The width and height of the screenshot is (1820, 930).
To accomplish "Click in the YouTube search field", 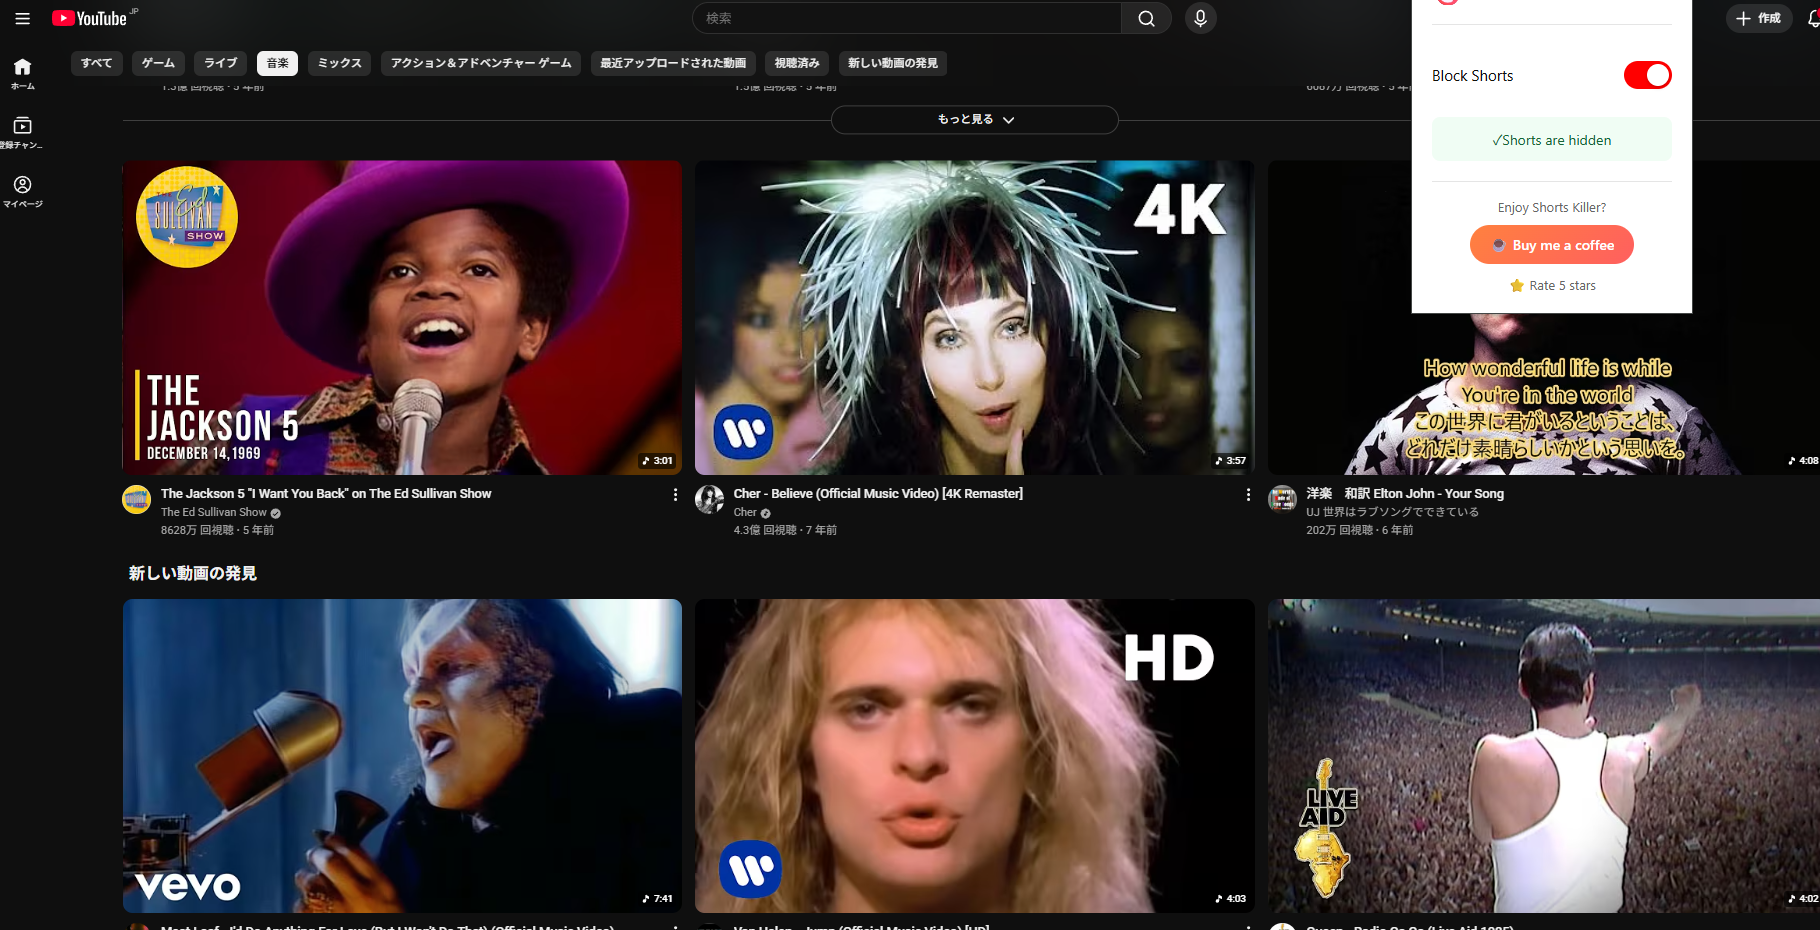I will coord(906,18).
